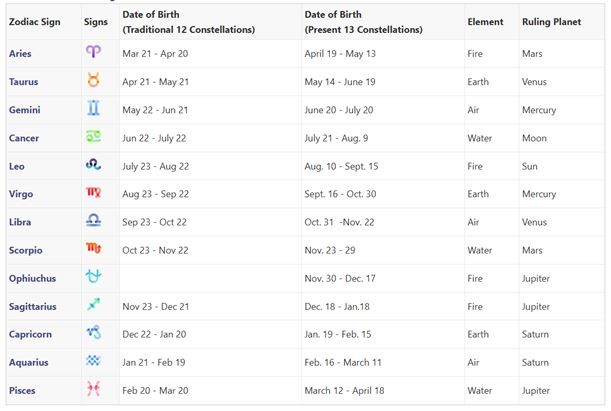Viewport: 611px width, 411px height.
Task: Open the Aries zodiac sign link
Action: pyautogui.click(x=21, y=53)
